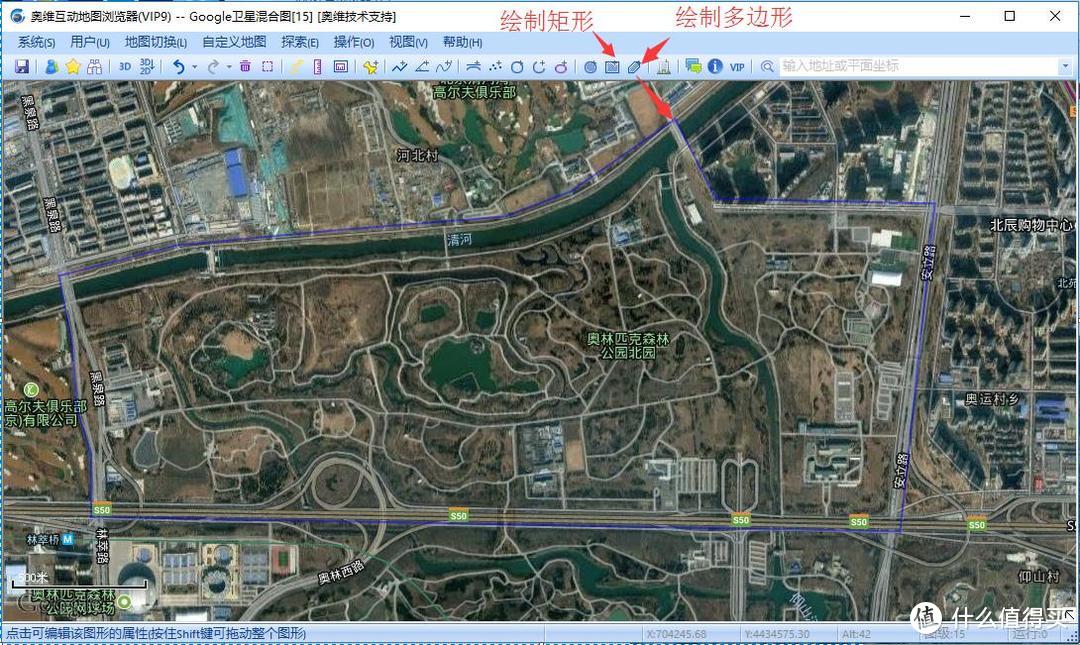1080x645 pixels.
Task: Open the chat messages icon
Action: (693, 66)
